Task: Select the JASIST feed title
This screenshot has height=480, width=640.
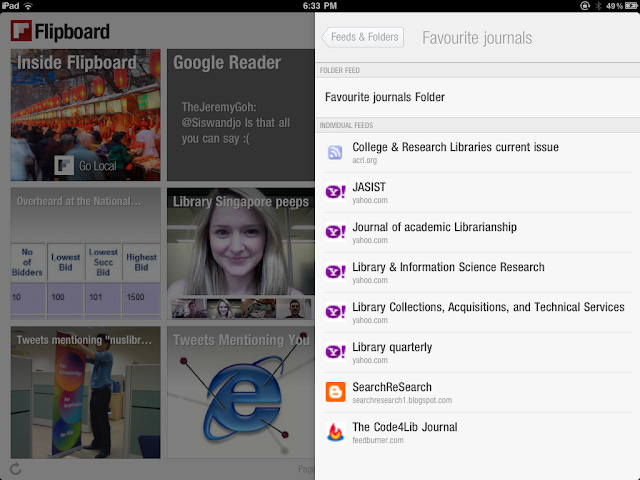Action: (x=369, y=187)
